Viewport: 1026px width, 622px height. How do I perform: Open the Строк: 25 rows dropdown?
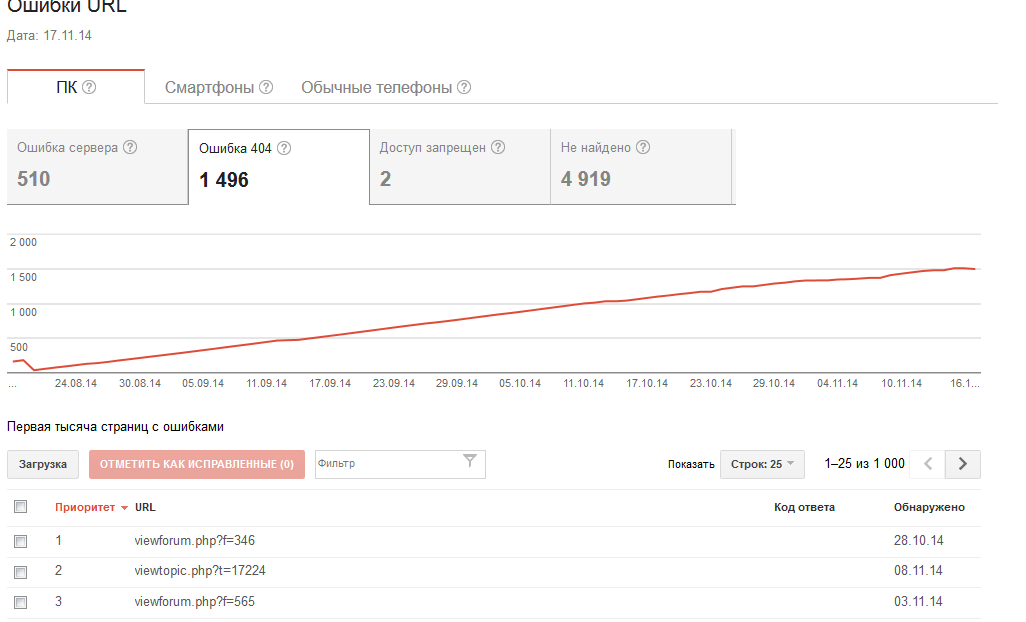coord(762,464)
